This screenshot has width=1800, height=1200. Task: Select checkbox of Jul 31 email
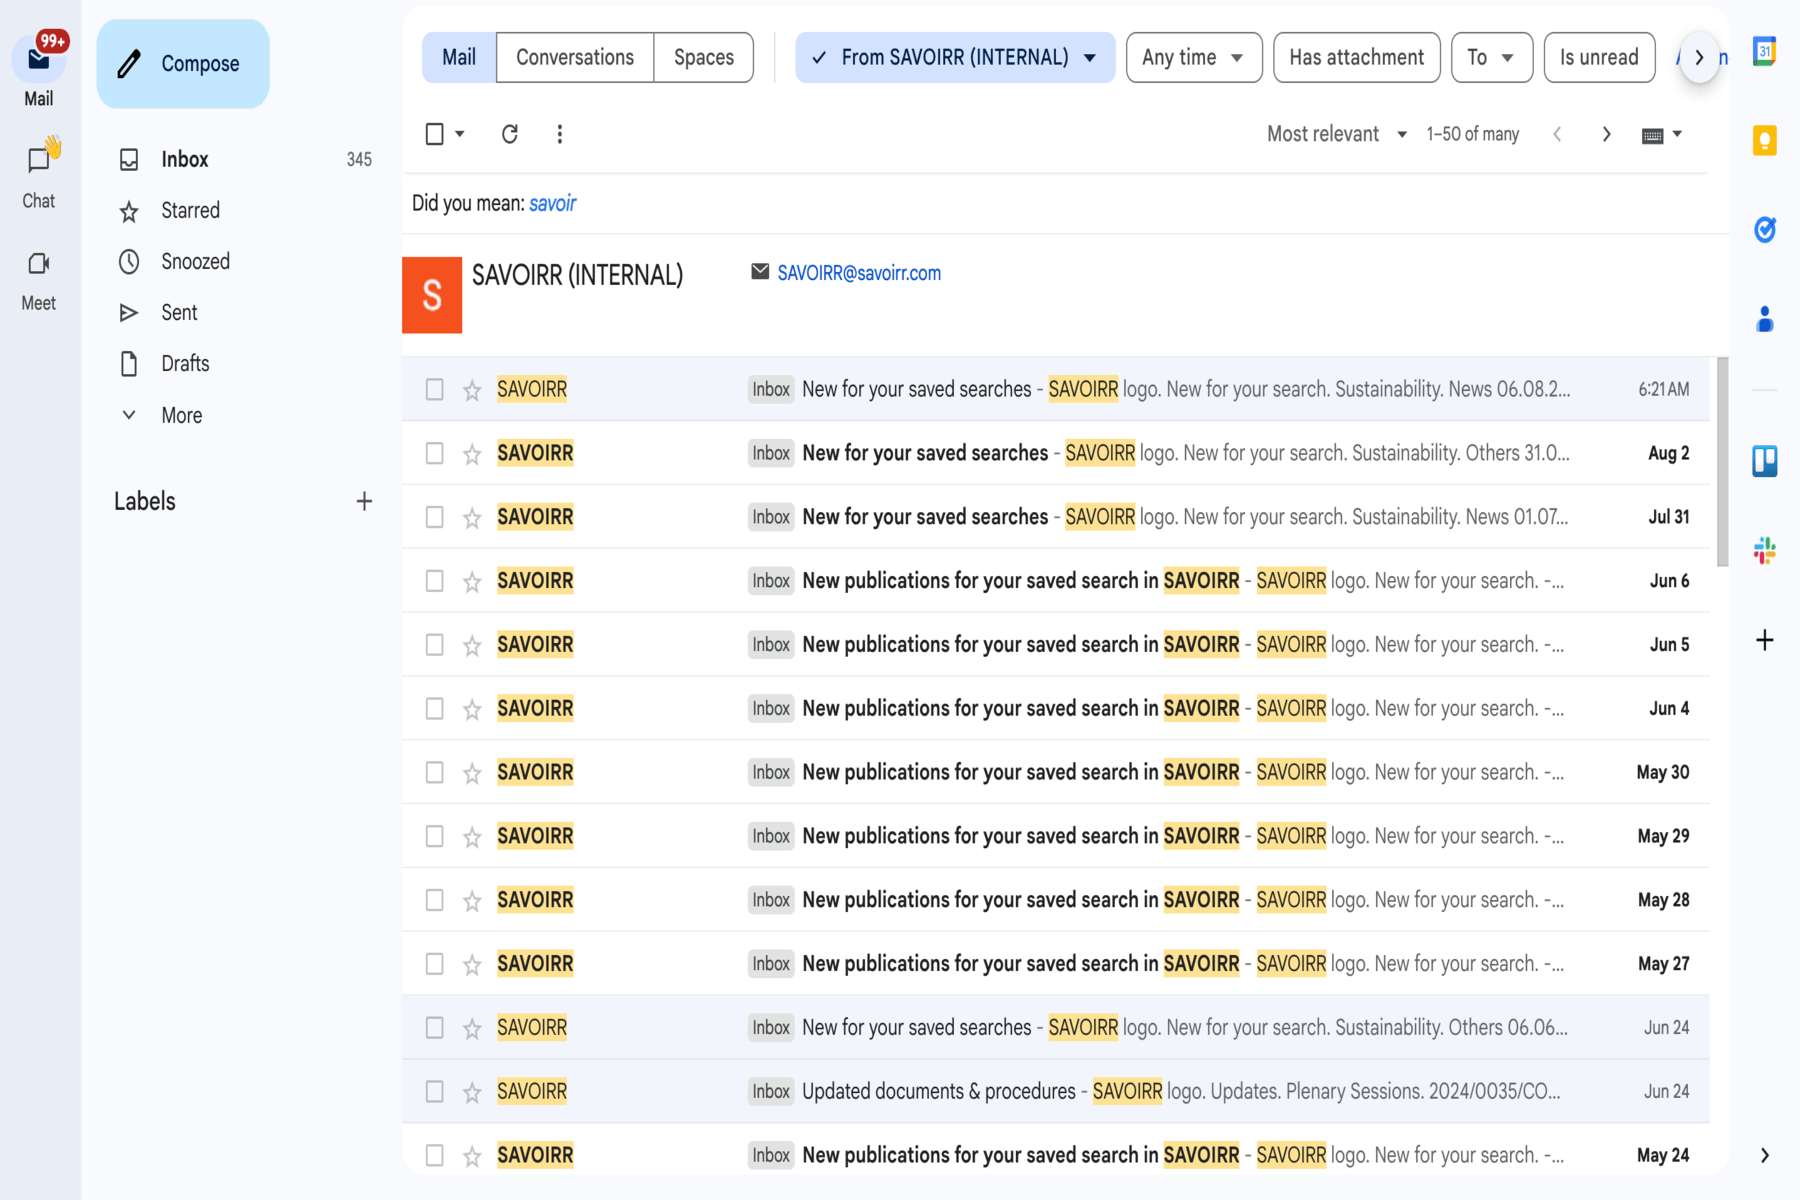(434, 517)
